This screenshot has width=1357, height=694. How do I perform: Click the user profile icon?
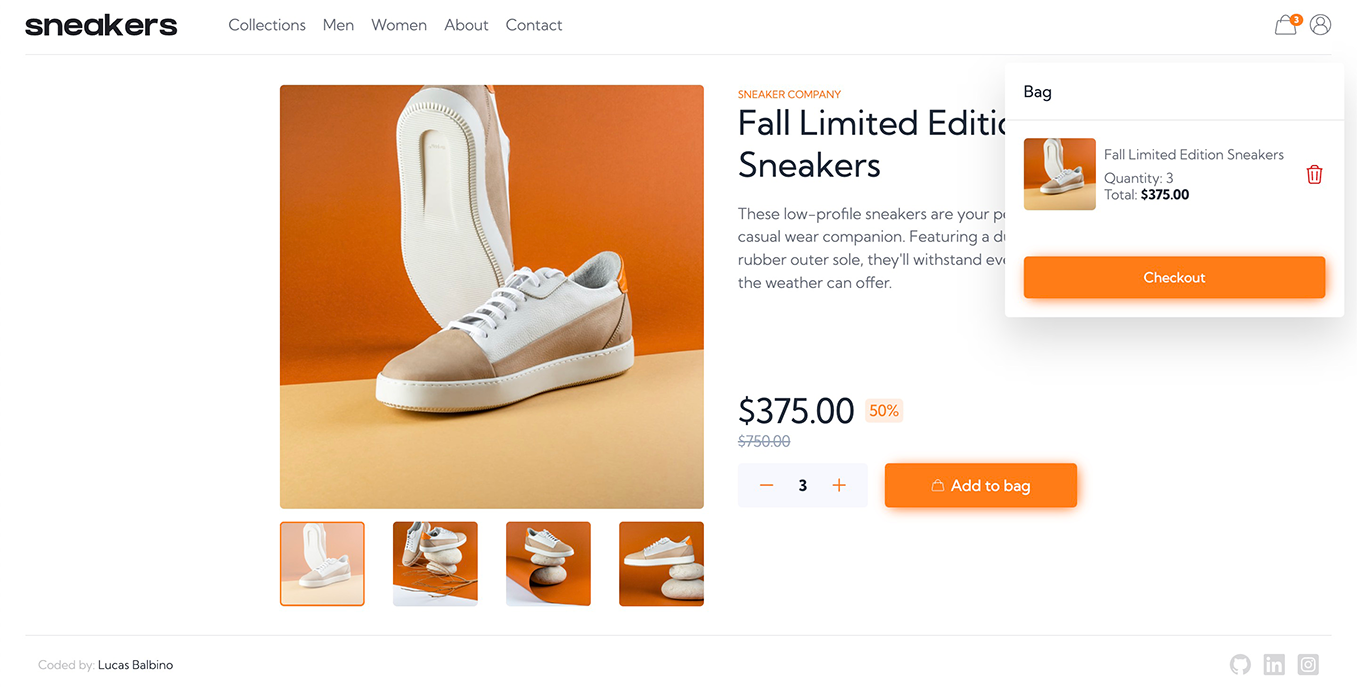tap(1320, 24)
